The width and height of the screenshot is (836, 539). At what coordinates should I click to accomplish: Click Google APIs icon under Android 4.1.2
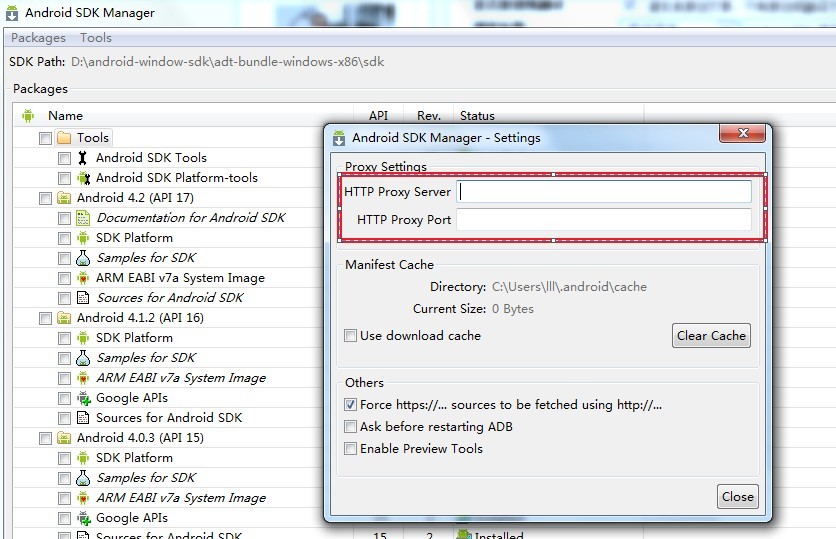(84, 398)
